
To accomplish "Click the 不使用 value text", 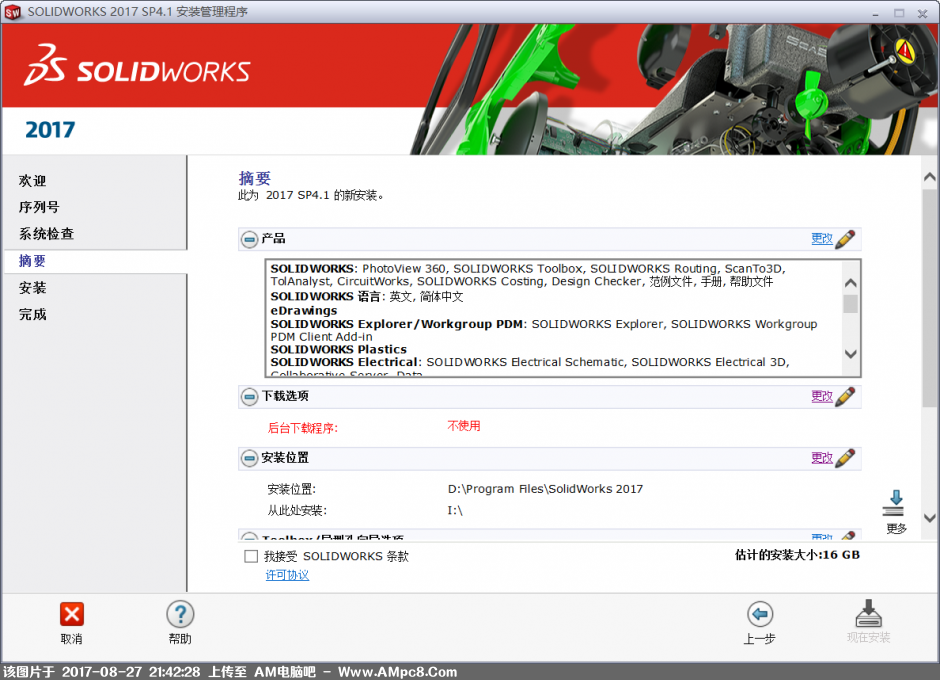I will click(x=463, y=426).
